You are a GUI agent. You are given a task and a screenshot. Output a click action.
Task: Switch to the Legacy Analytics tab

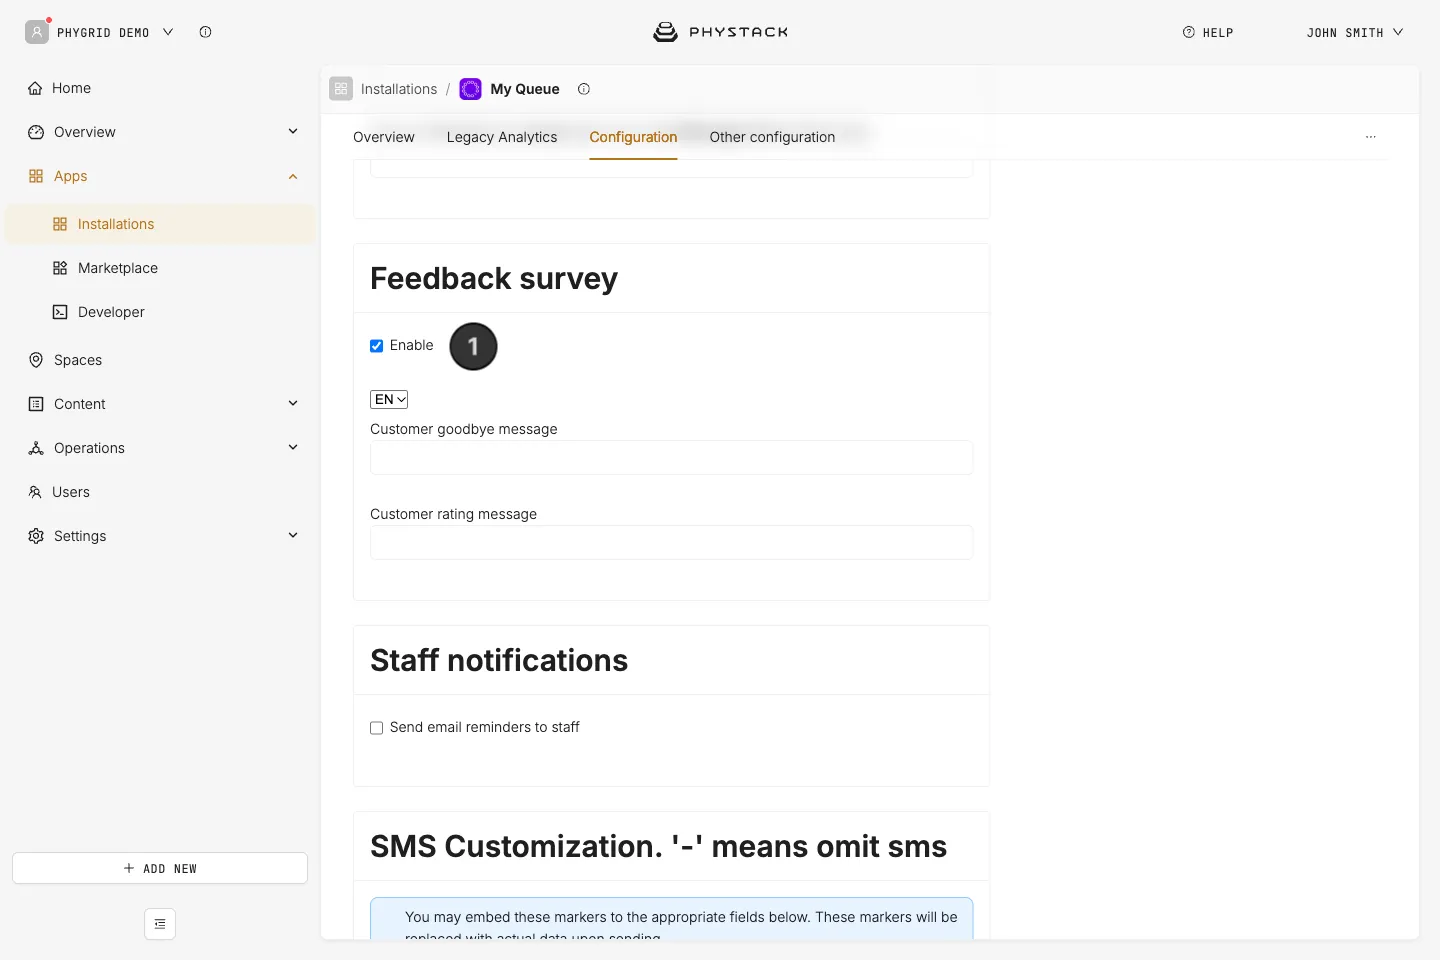point(502,137)
